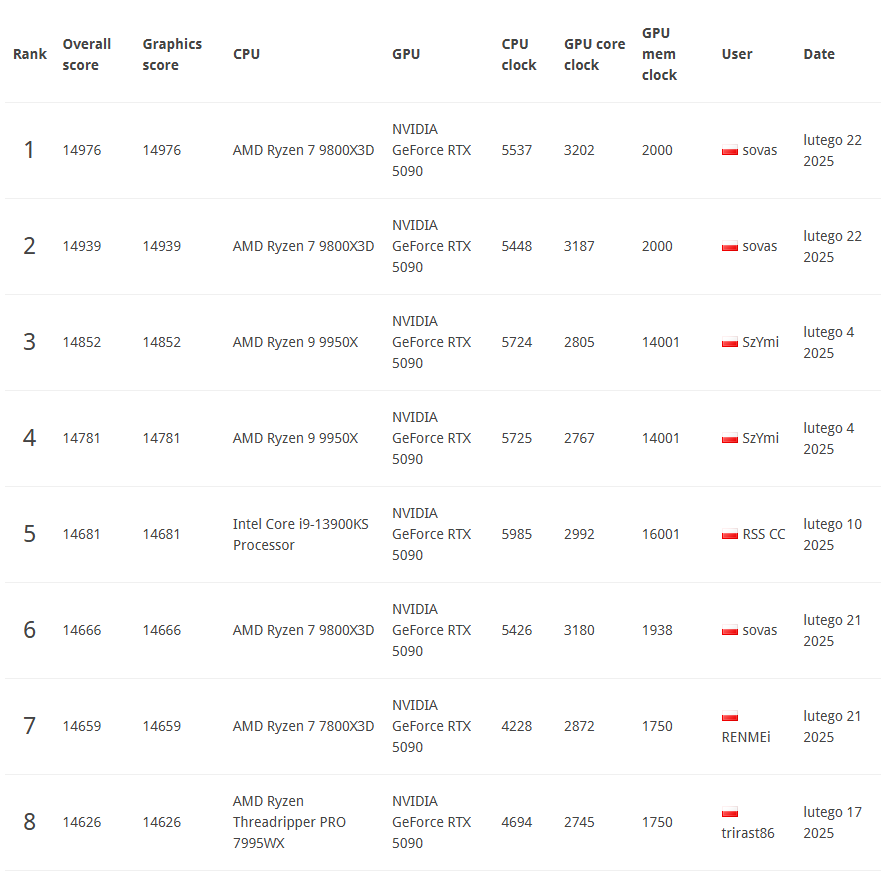Open trirast86 user profile link
The height and width of the screenshot is (876, 893).
click(747, 833)
